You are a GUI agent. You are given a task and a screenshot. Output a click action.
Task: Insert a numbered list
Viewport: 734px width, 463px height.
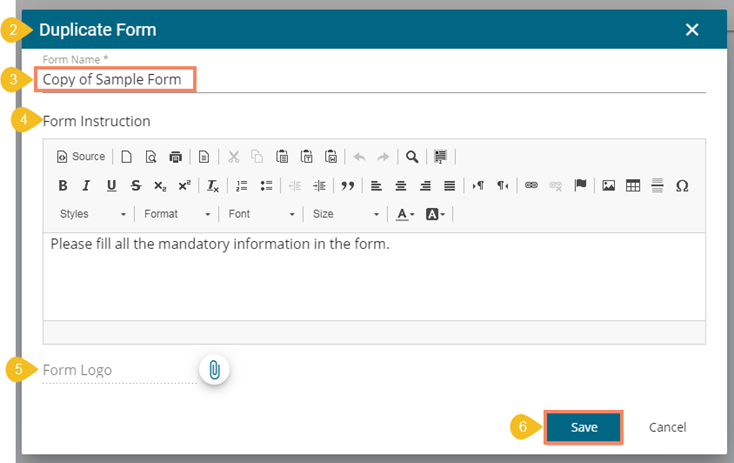(x=242, y=186)
